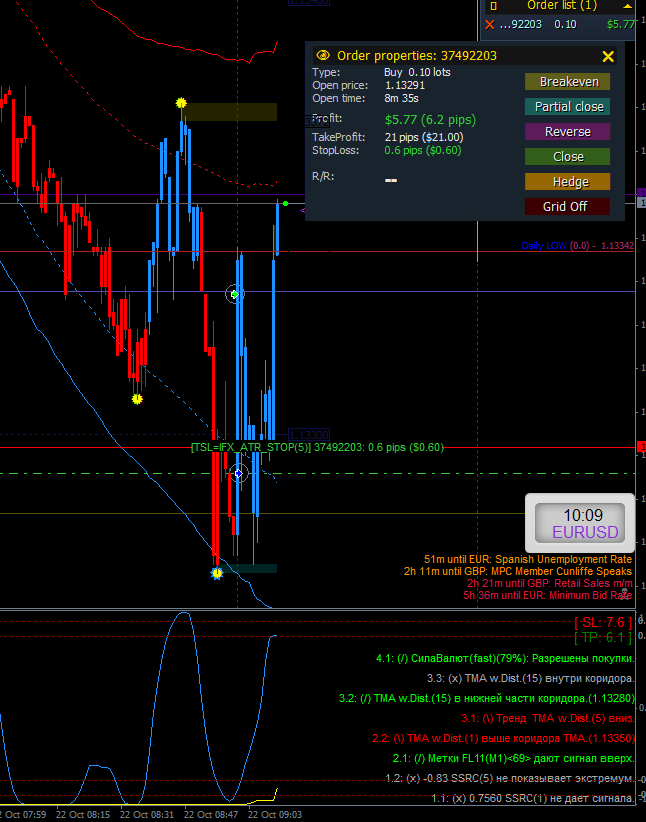Viewport: 646px width, 822px height.
Task: Click the yellow highlighted zone near the top star
Action: (x=231, y=112)
